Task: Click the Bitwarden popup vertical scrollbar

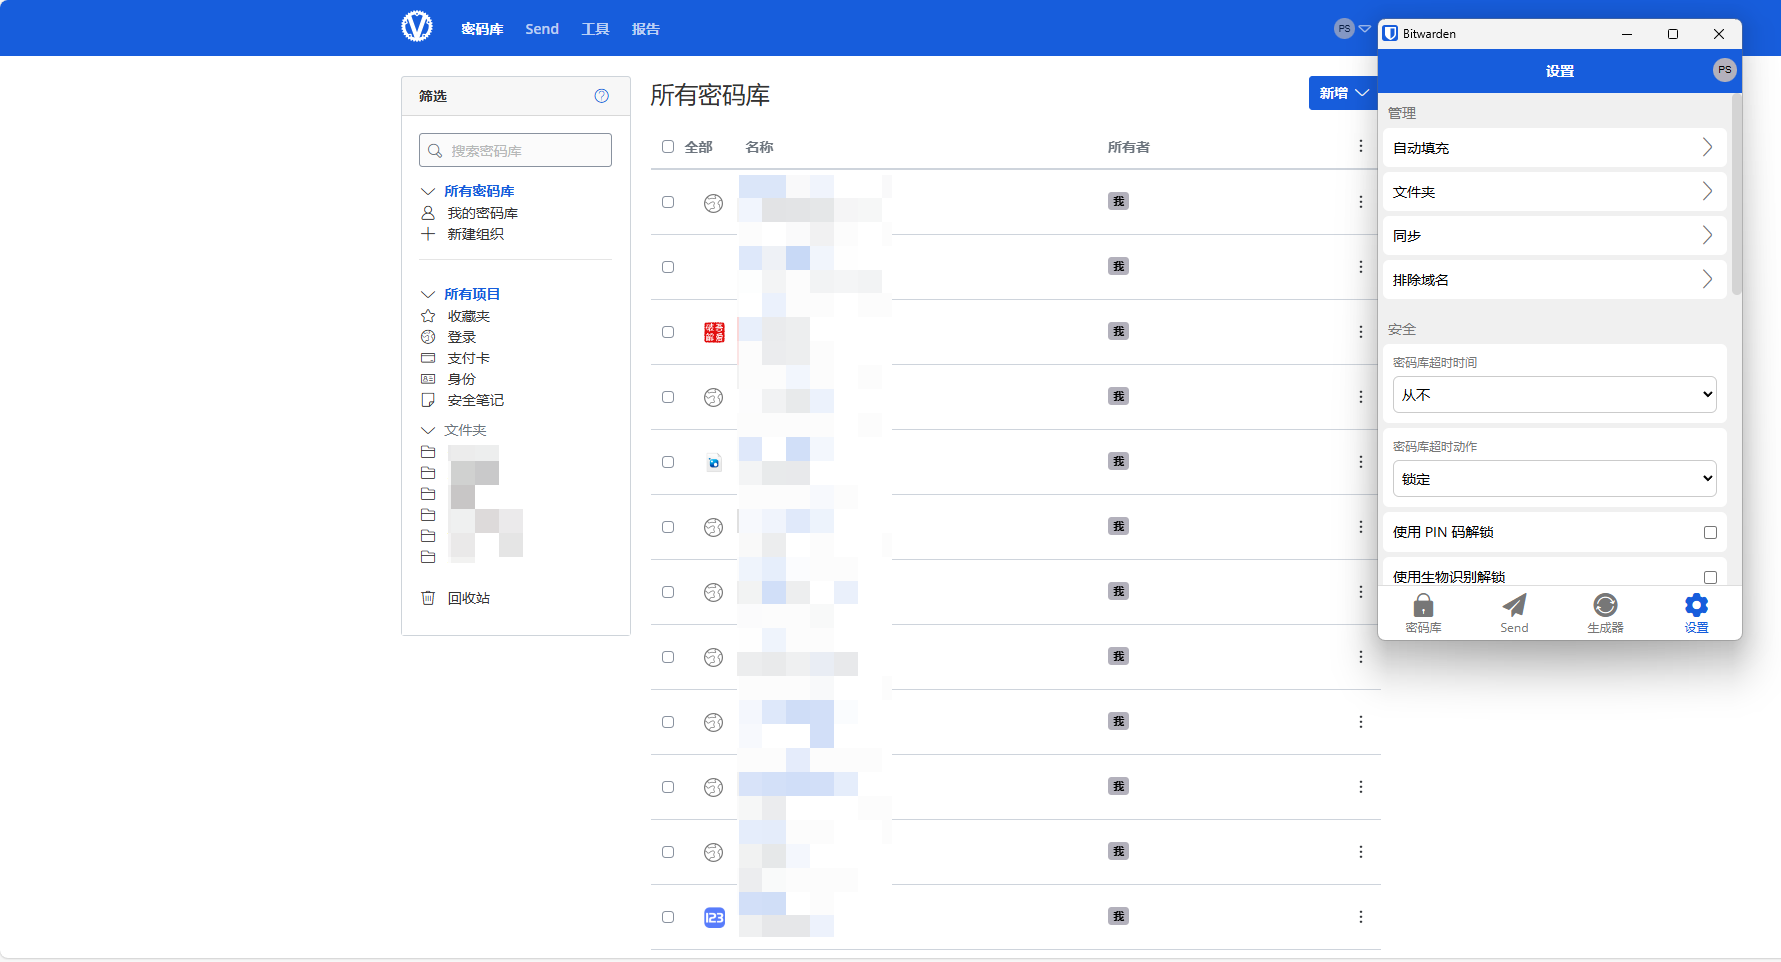Action: (1736, 195)
